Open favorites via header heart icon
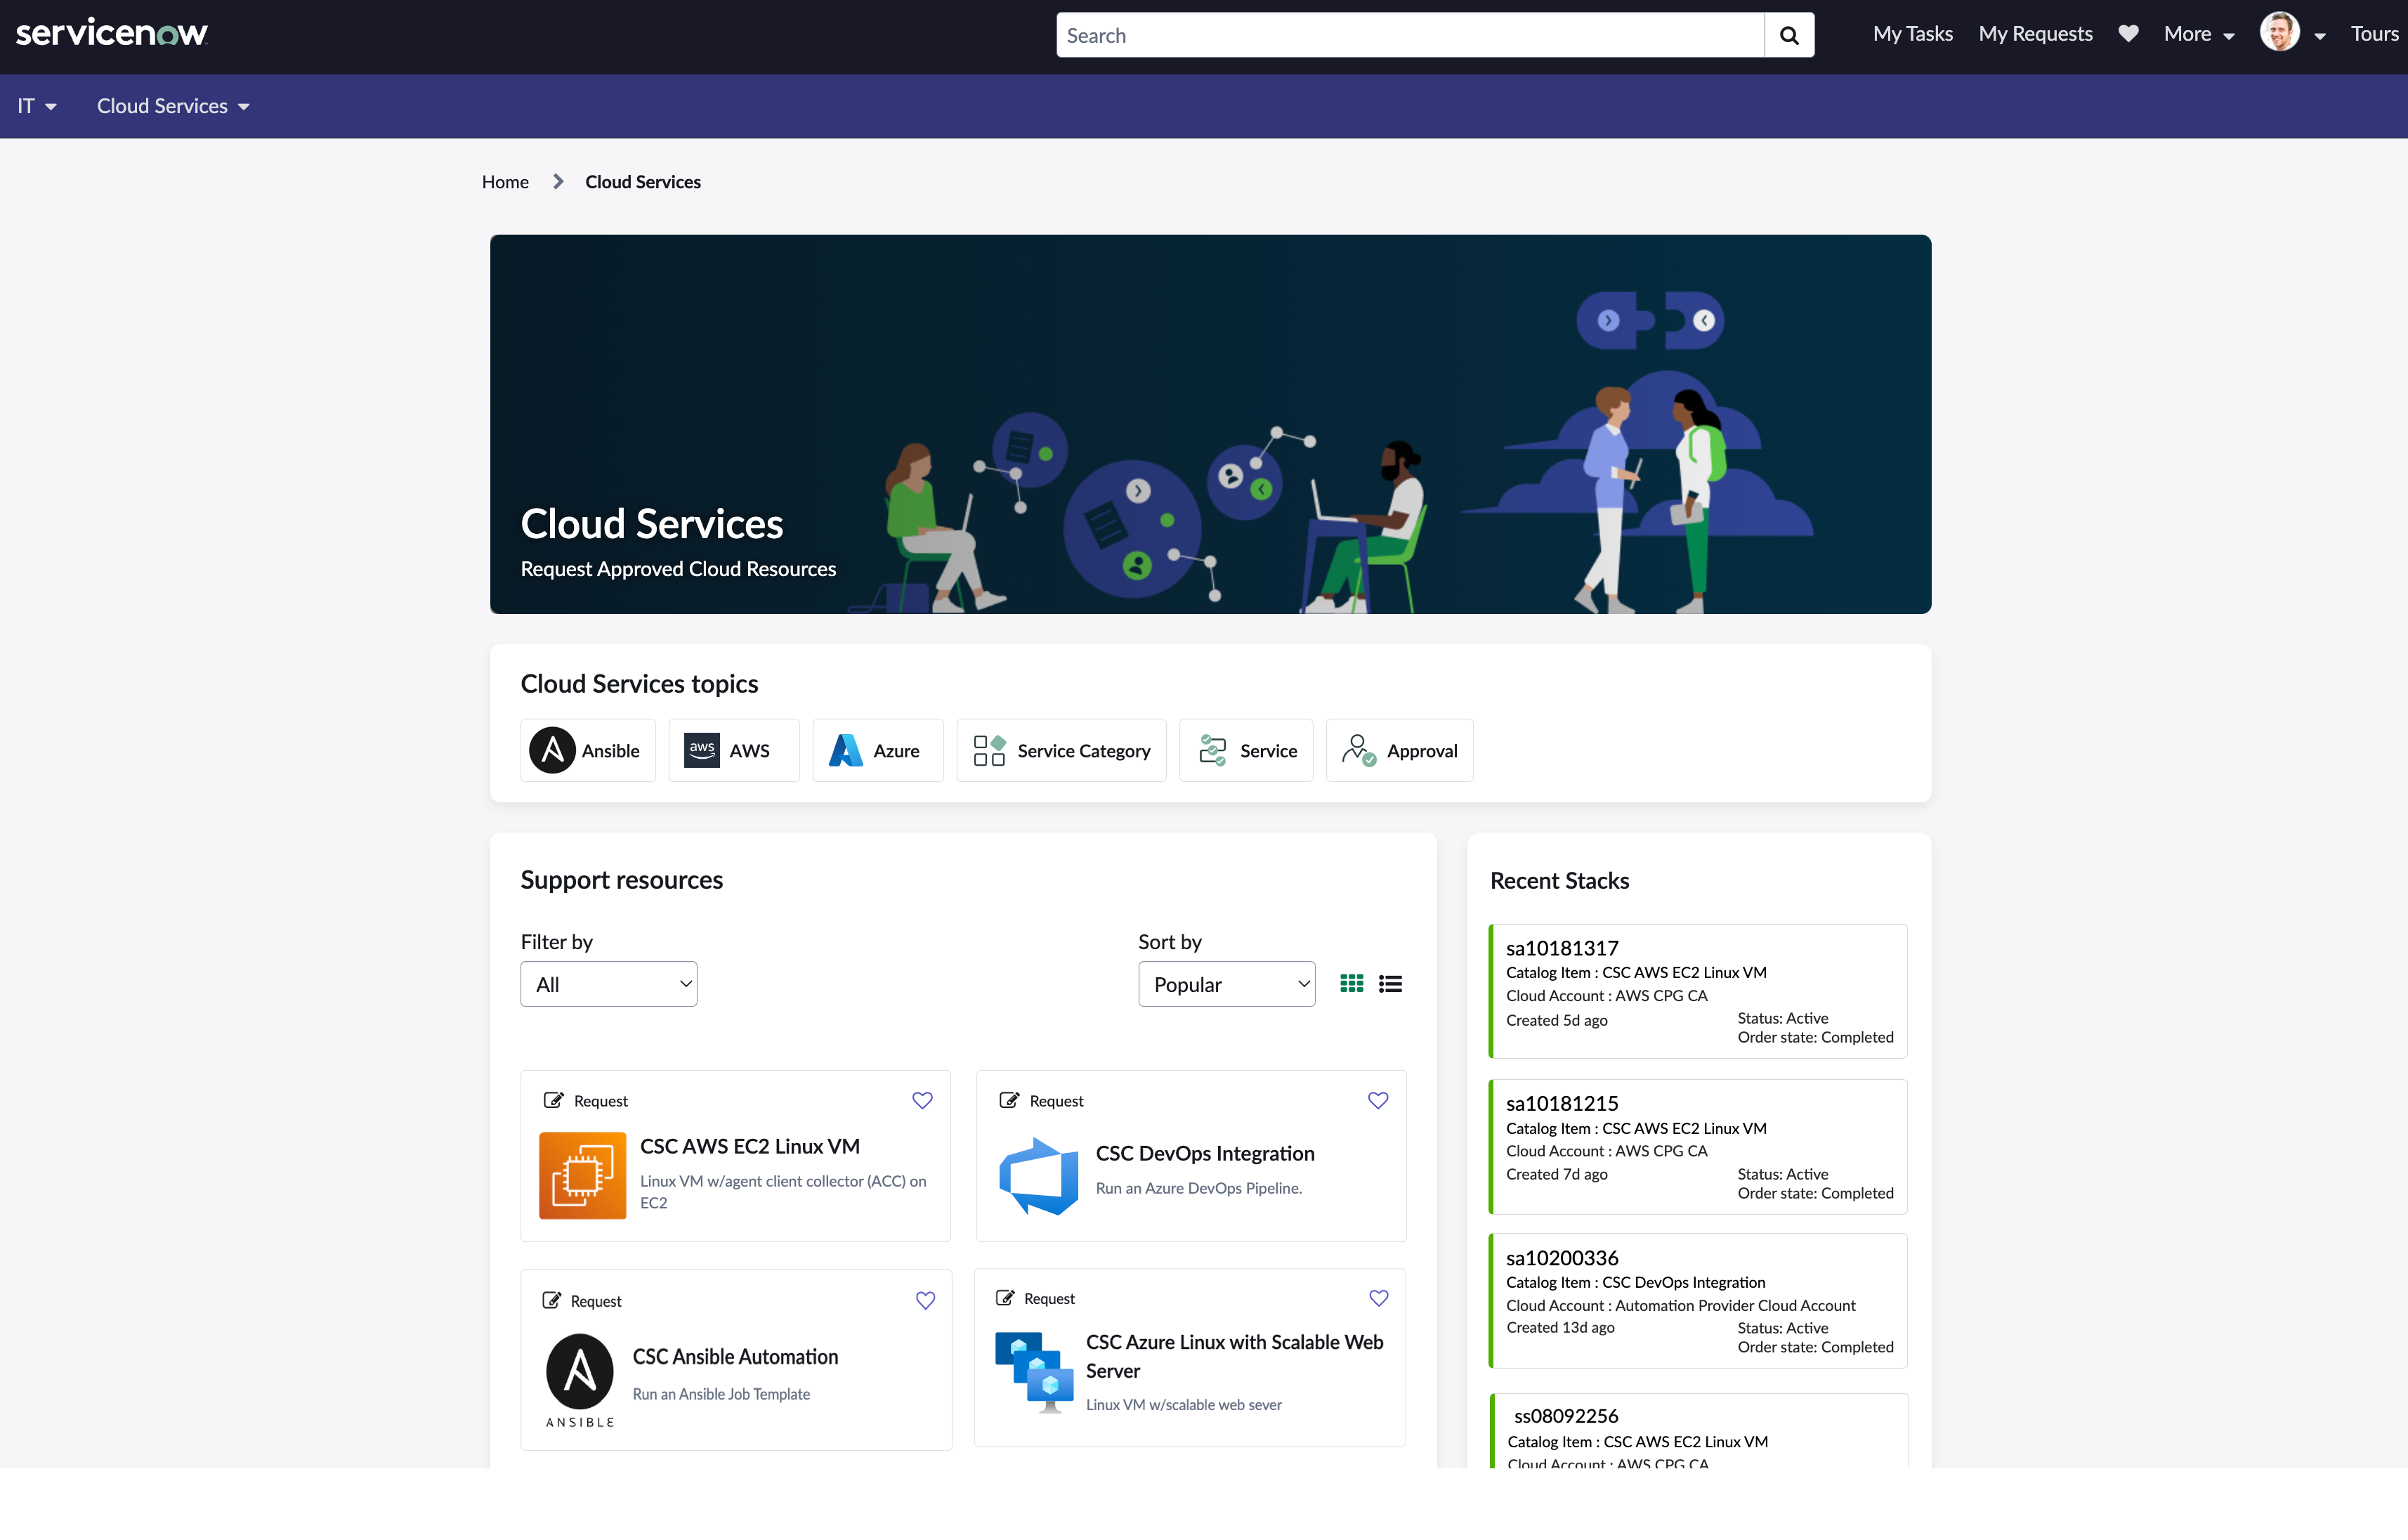The width and height of the screenshot is (2408, 1540). [2128, 34]
